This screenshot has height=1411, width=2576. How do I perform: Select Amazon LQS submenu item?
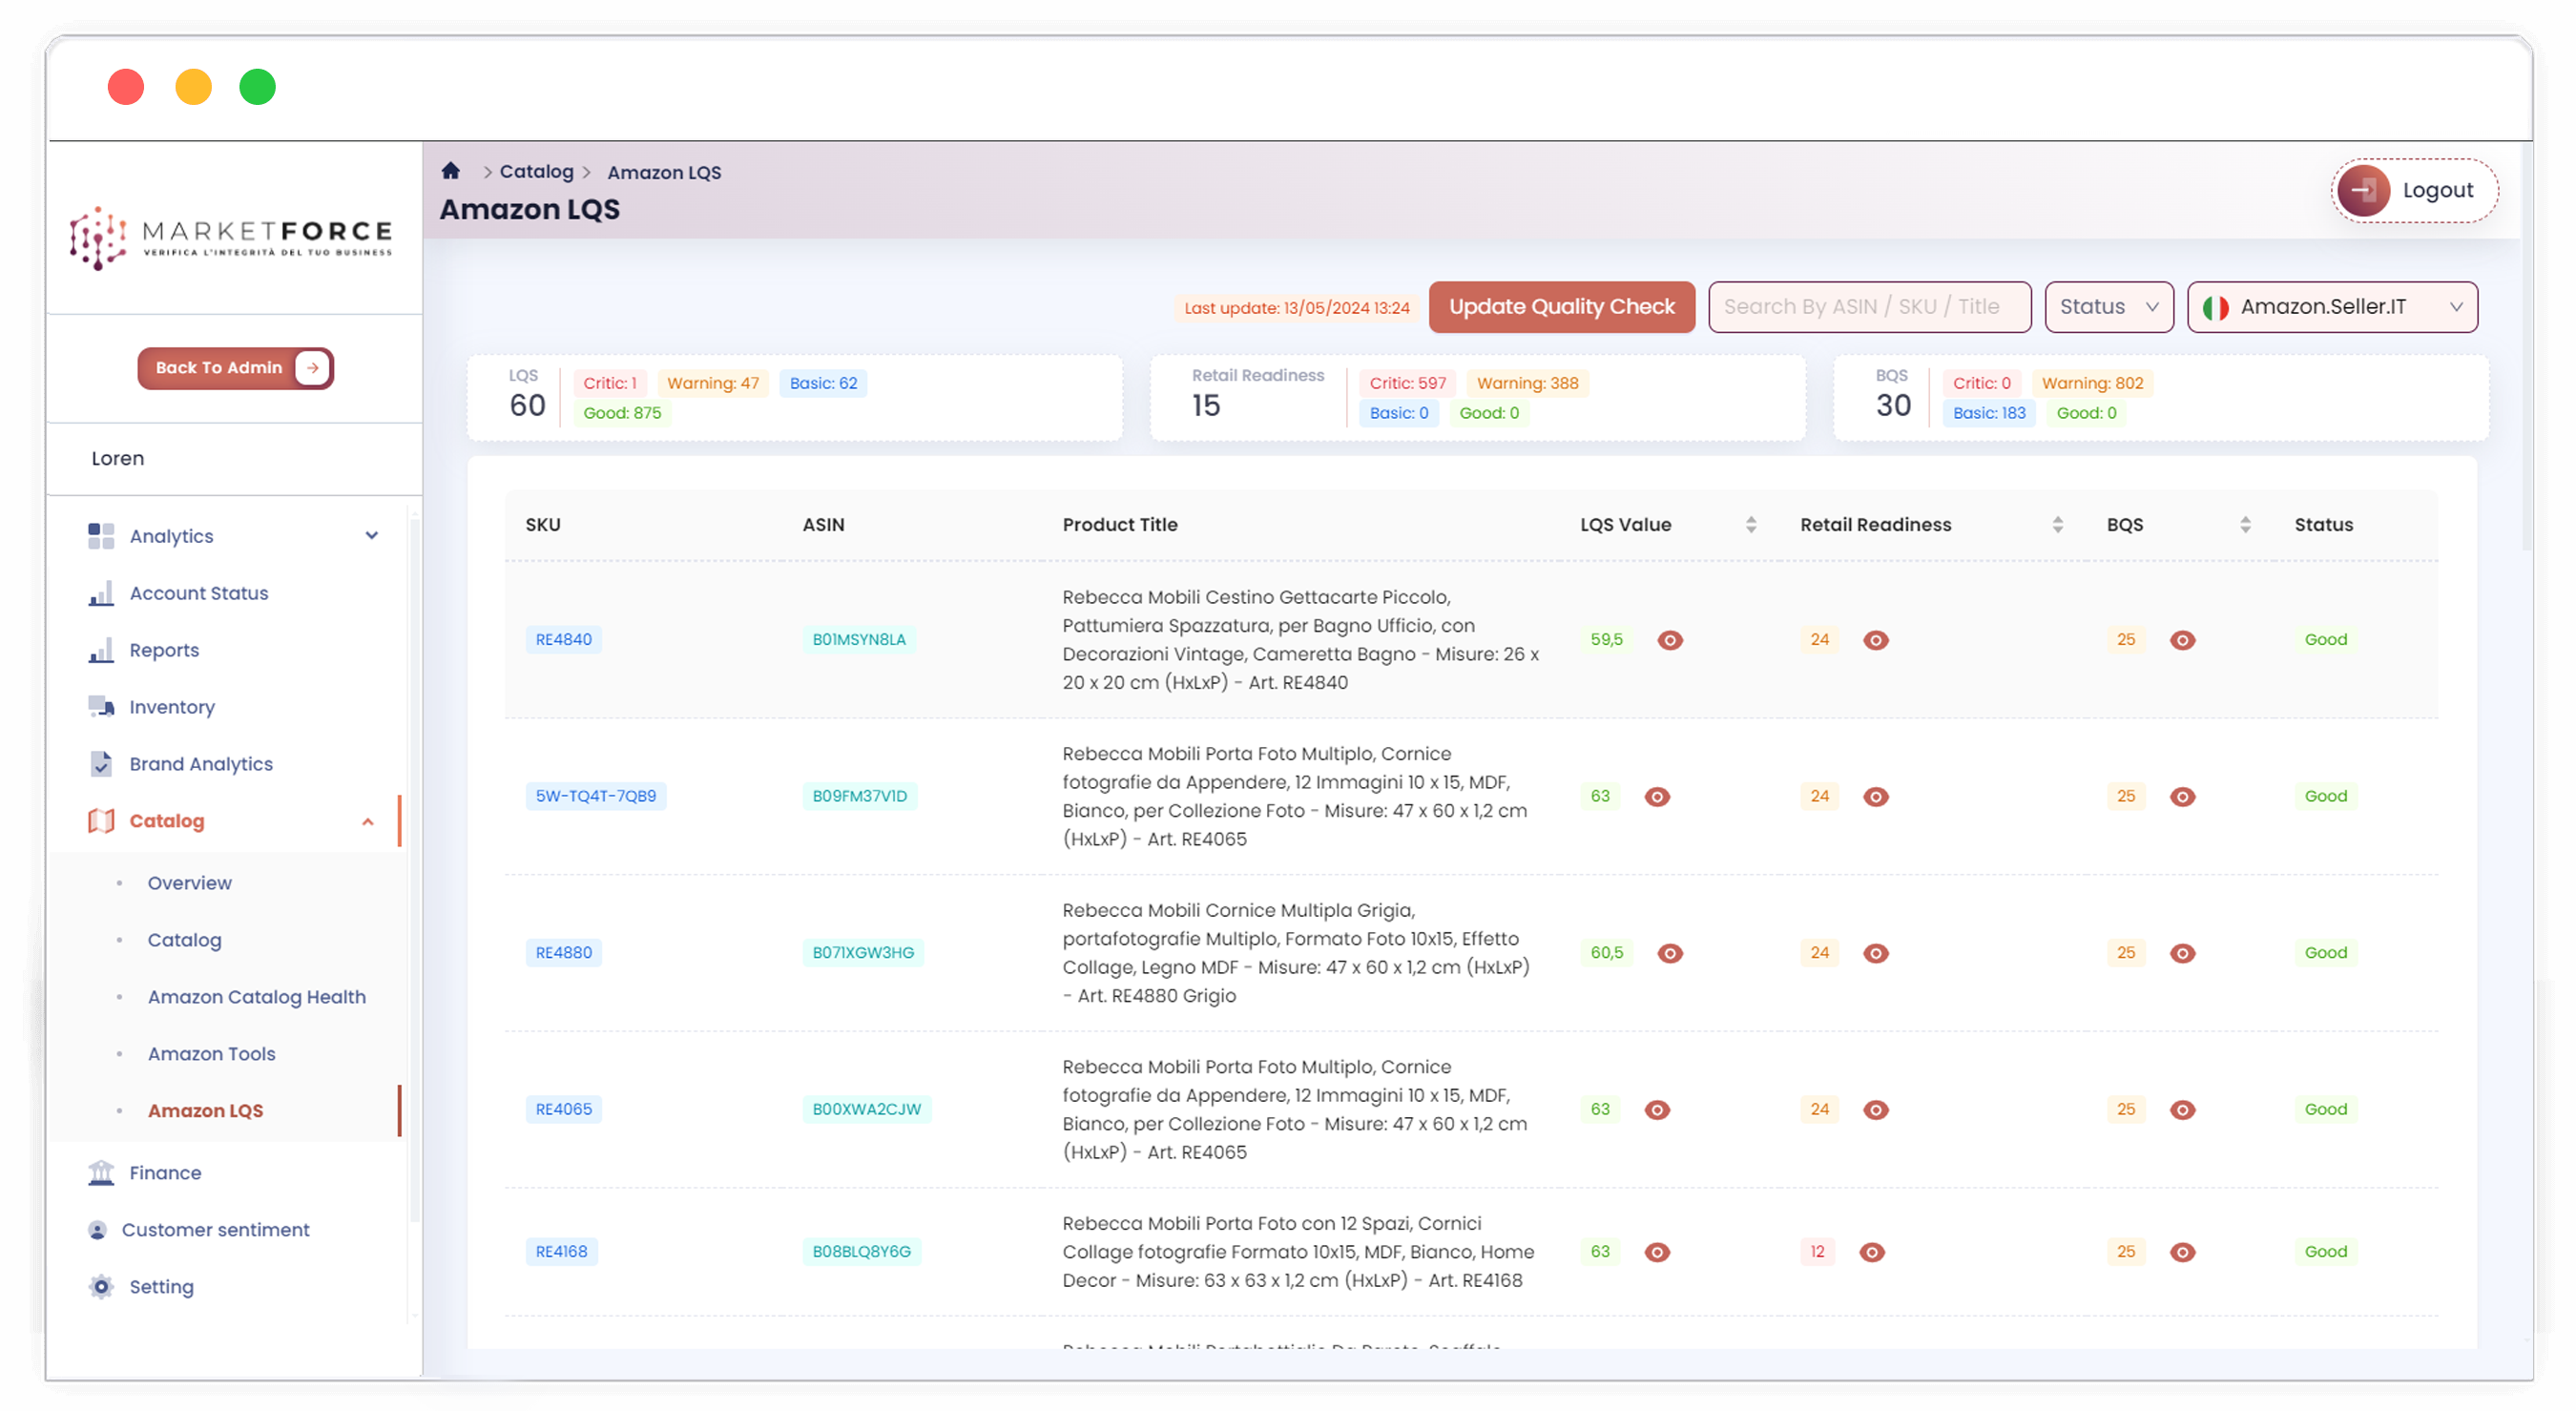(205, 1111)
